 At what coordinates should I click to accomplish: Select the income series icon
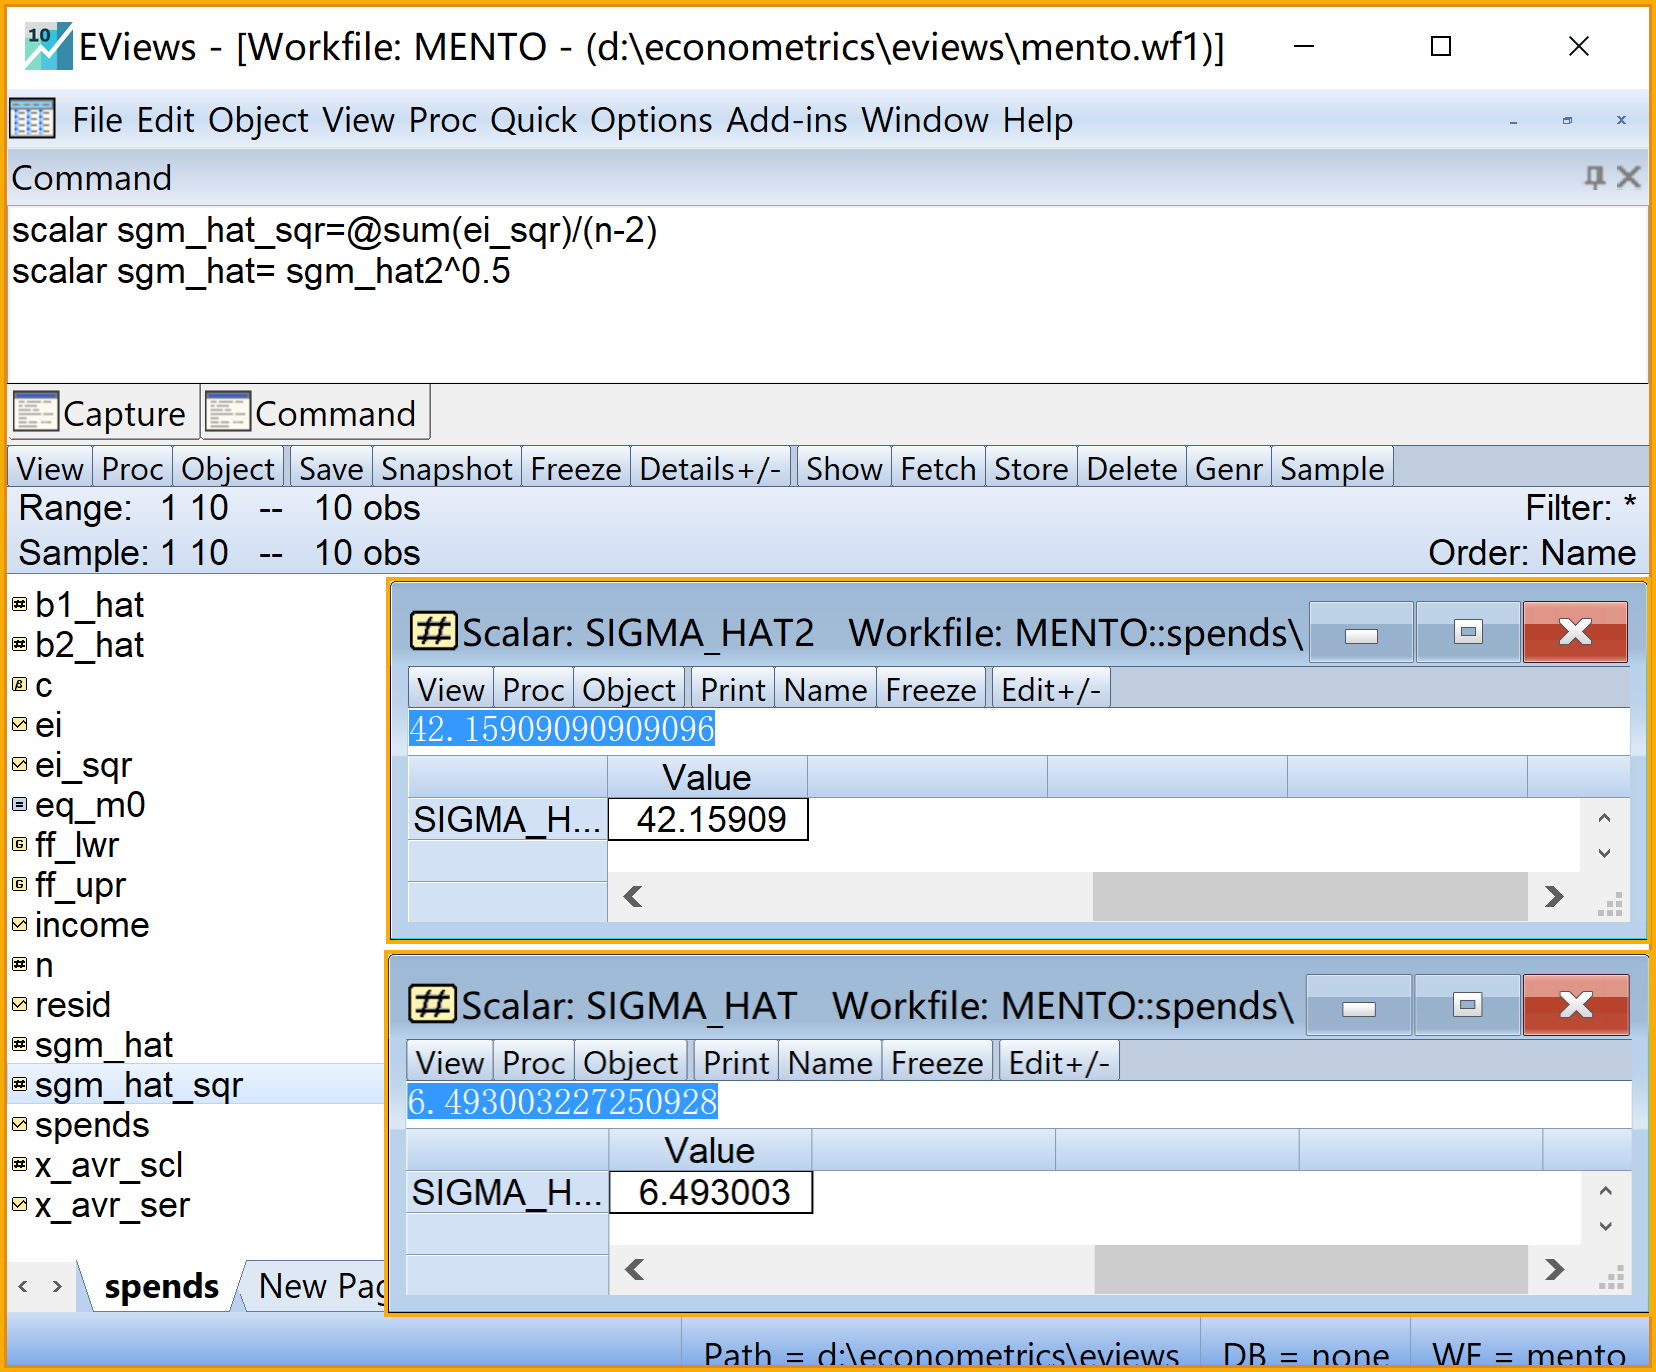19,925
